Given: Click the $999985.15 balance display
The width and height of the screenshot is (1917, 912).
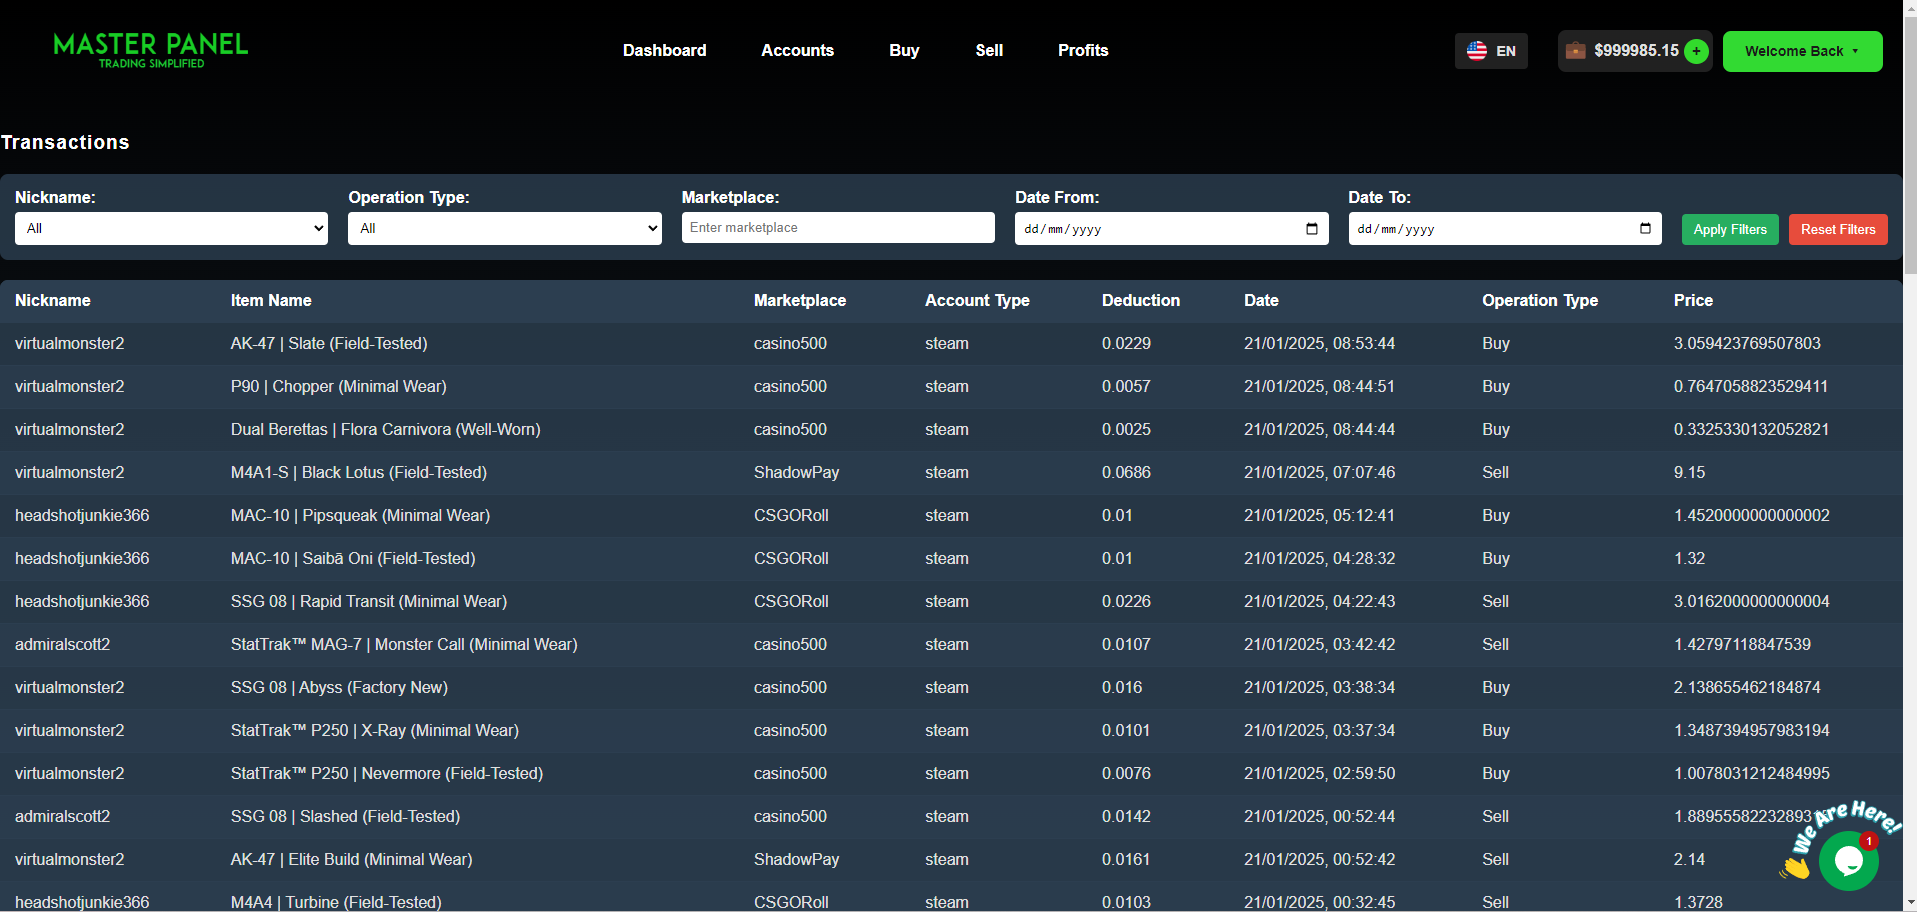Looking at the screenshot, I should click(1636, 50).
